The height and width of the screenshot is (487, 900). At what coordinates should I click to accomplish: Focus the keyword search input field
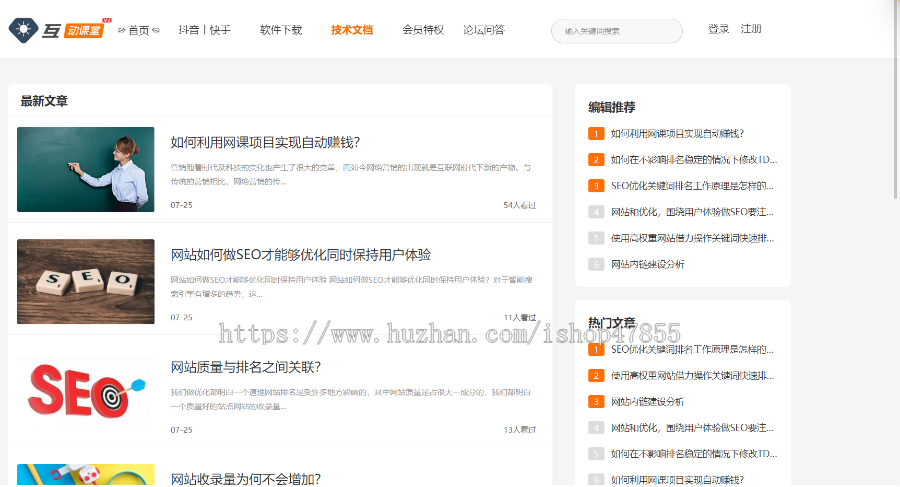pos(617,31)
